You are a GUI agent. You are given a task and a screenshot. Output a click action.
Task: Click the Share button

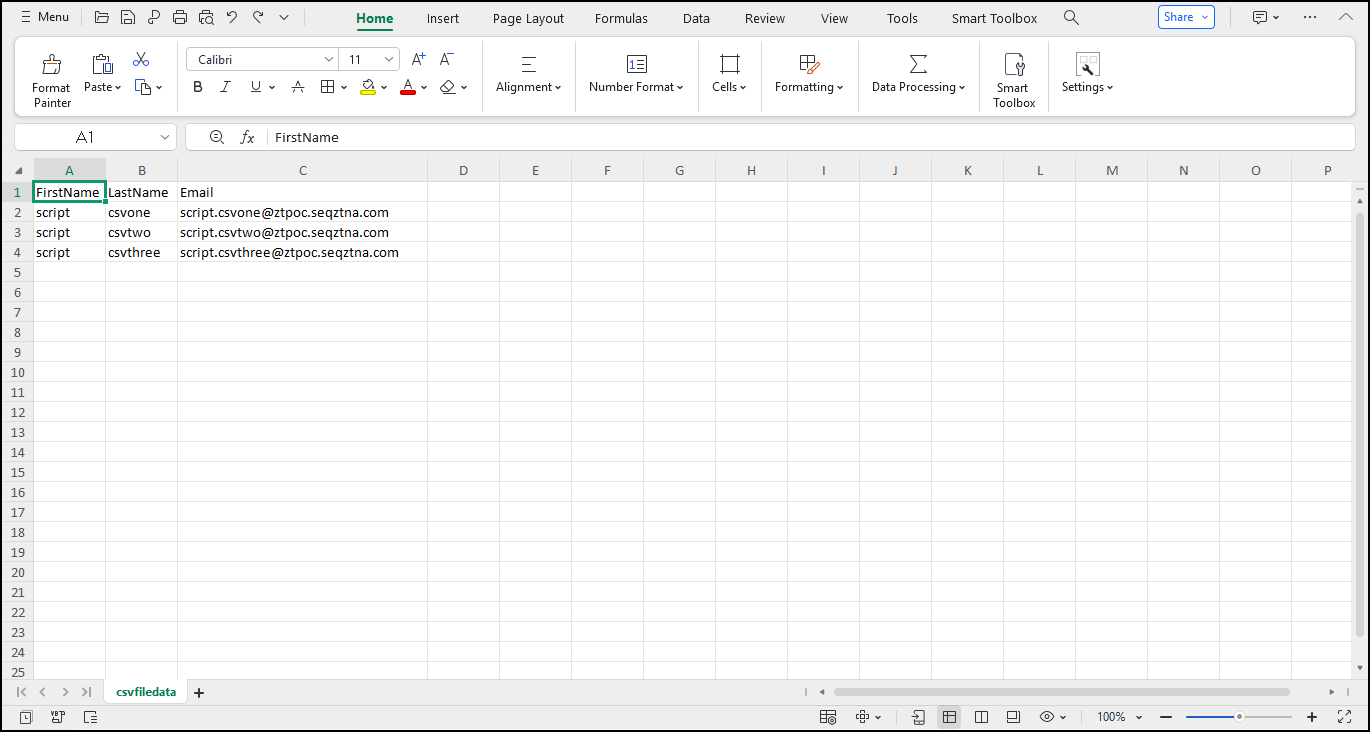point(1186,17)
